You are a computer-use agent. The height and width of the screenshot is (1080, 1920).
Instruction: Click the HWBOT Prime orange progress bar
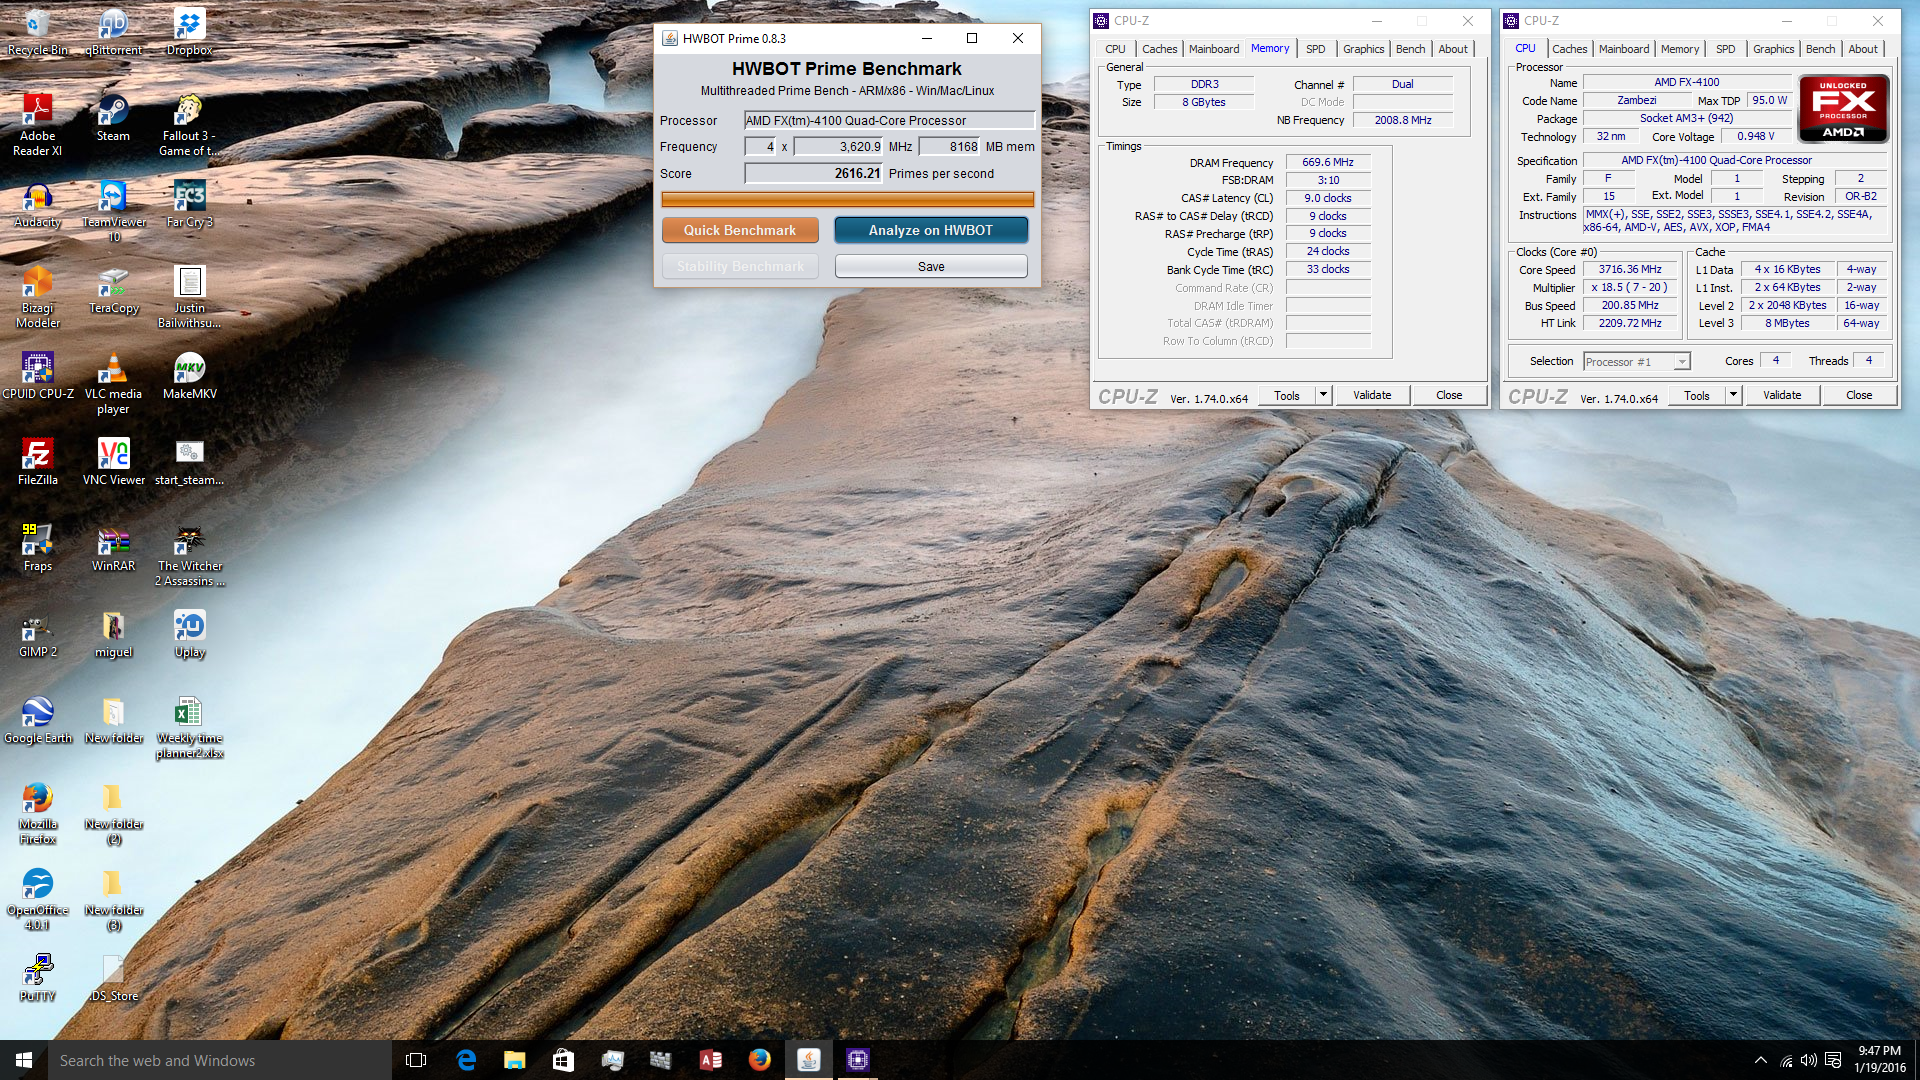(x=847, y=199)
